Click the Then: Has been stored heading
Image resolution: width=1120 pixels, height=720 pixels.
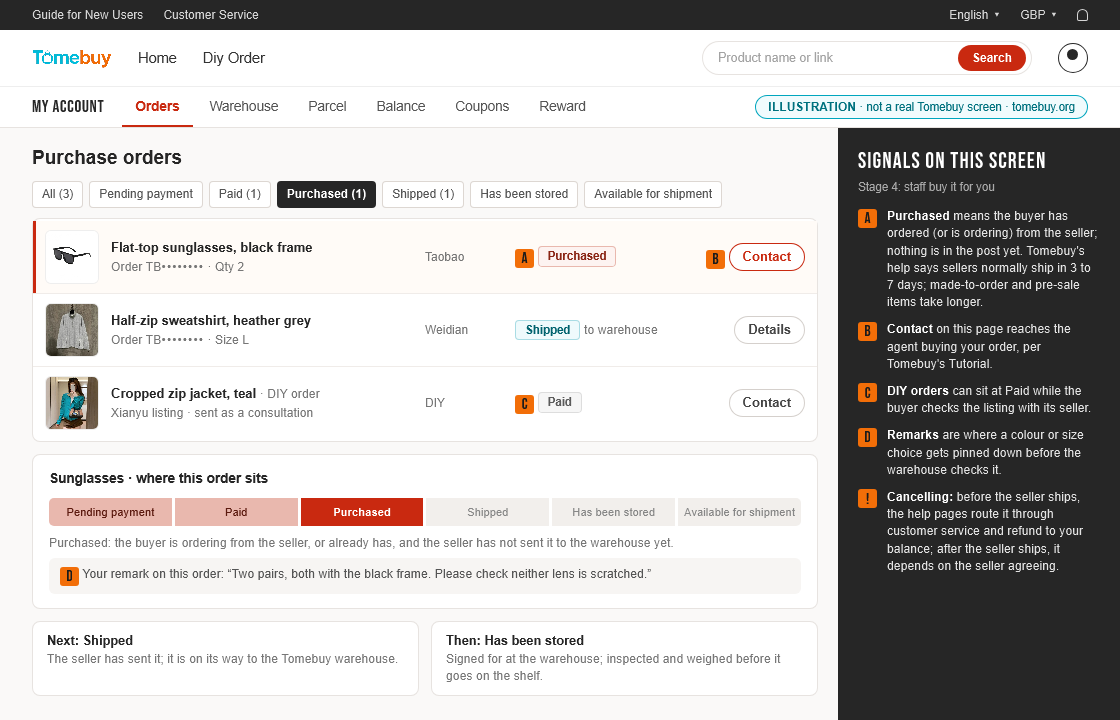pos(515,641)
